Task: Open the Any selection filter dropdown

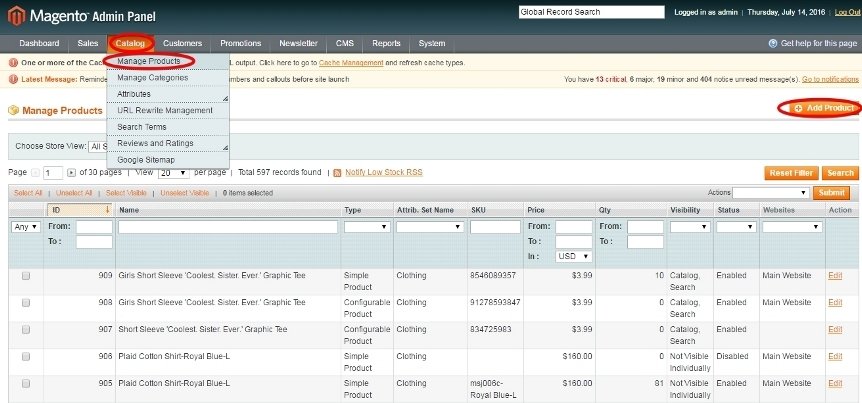Action: point(26,227)
